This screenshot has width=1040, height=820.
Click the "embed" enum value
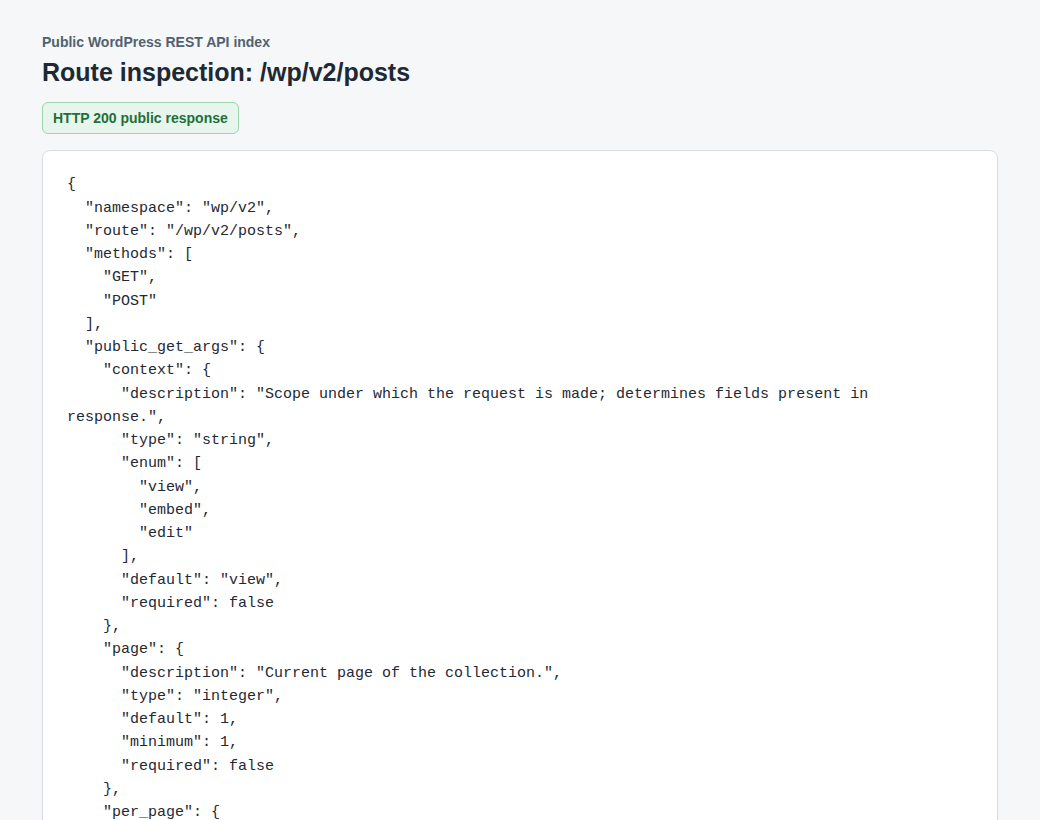(x=174, y=510)
